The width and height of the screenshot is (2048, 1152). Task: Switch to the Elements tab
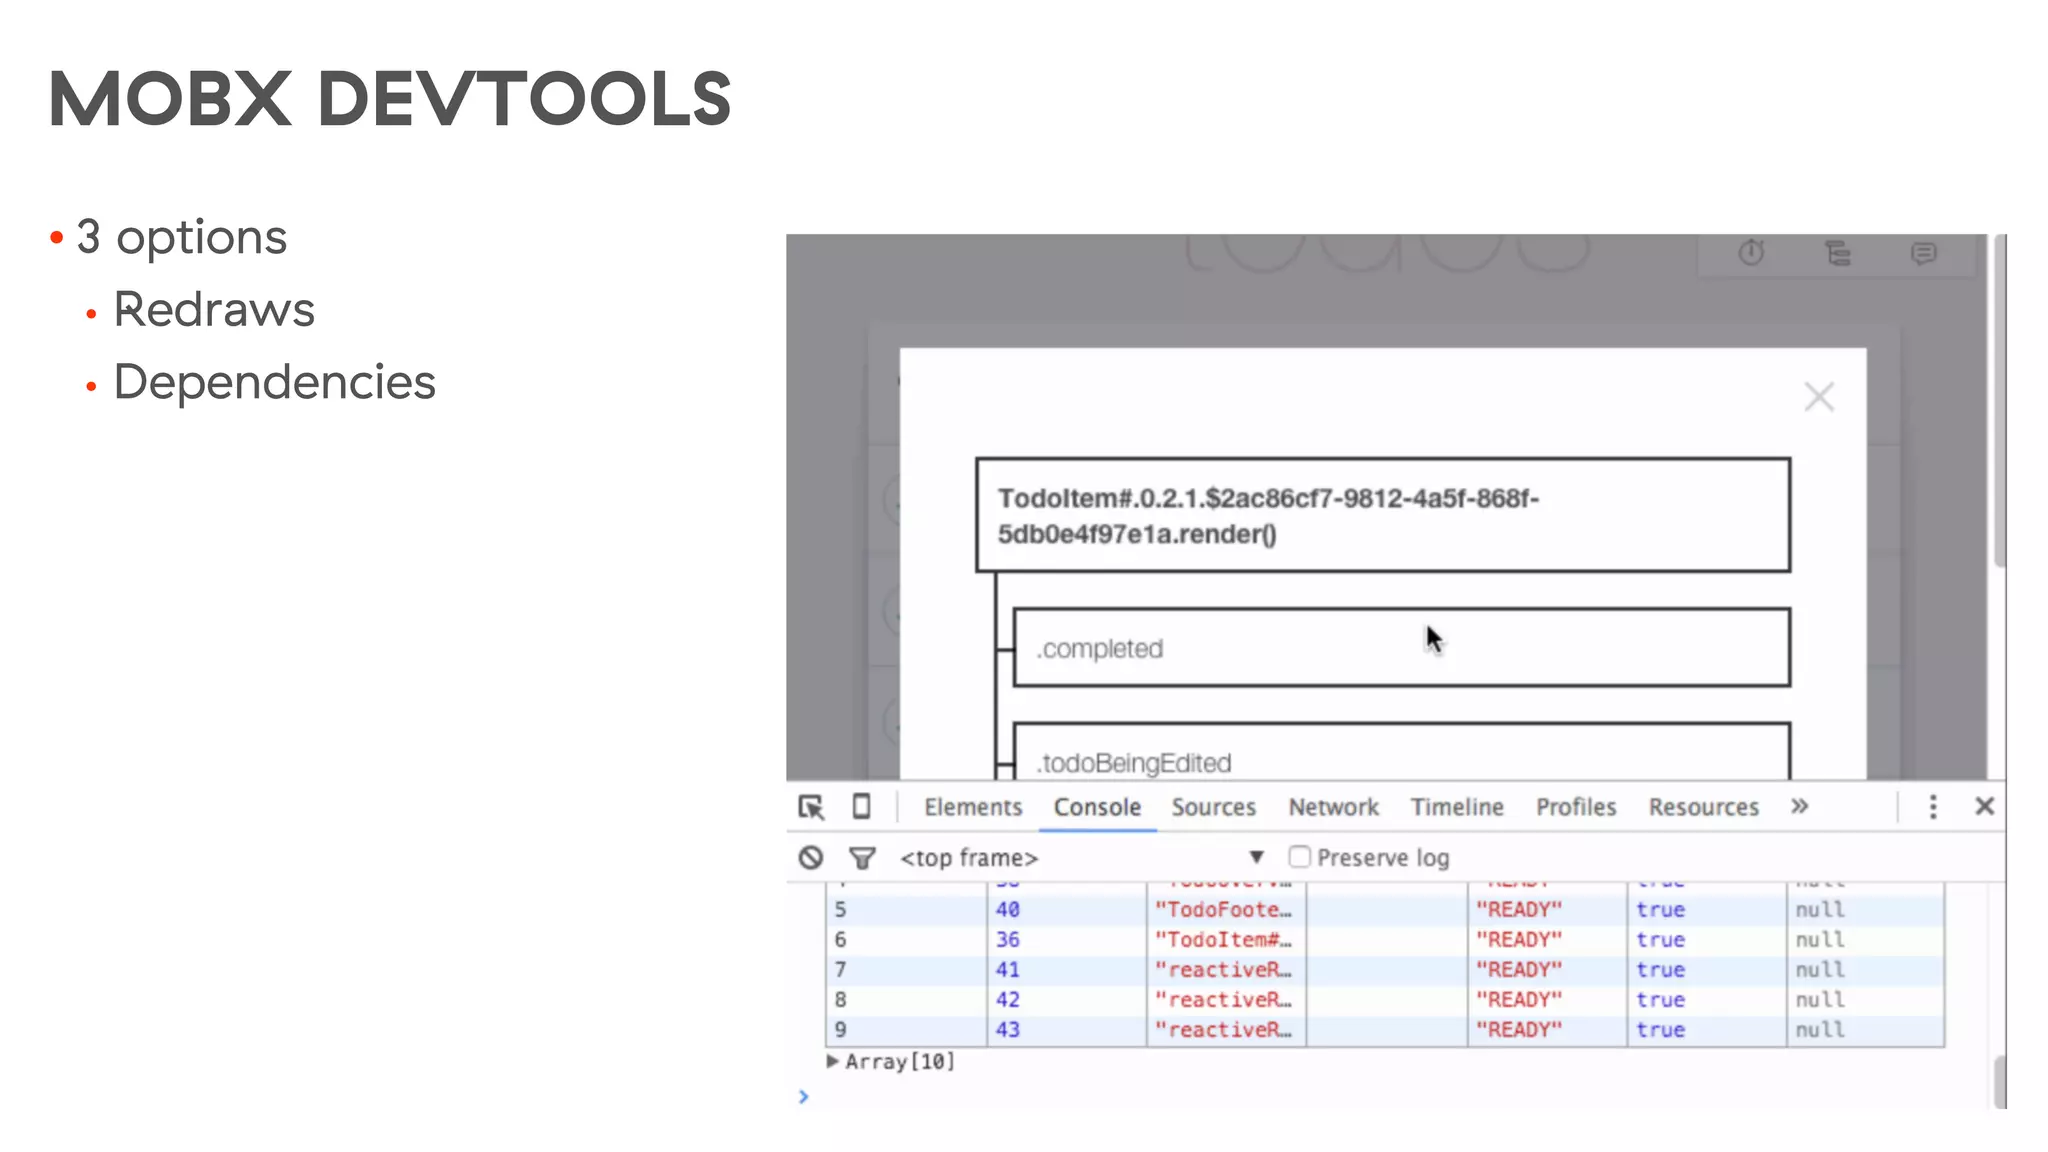973,807
